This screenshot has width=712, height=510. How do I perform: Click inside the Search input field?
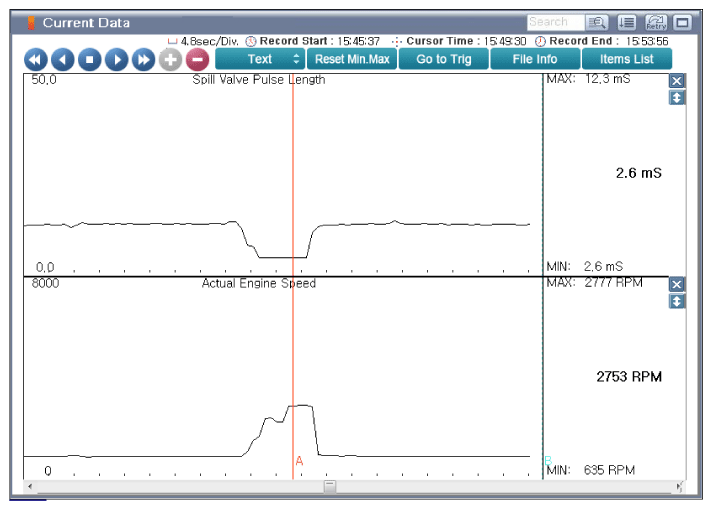[556, 22]
